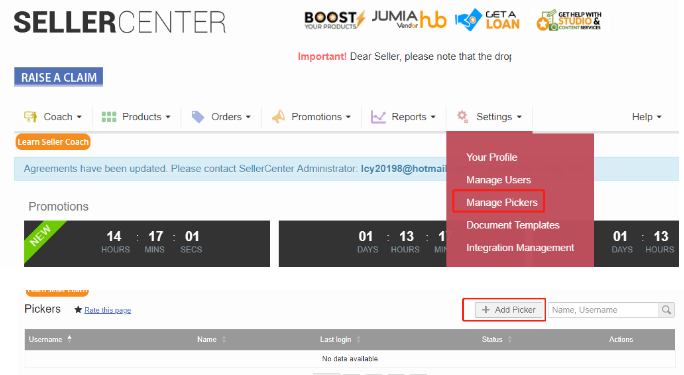Select Your Profile from Settings menu
The image size is (684, 375).
(492, 157)
